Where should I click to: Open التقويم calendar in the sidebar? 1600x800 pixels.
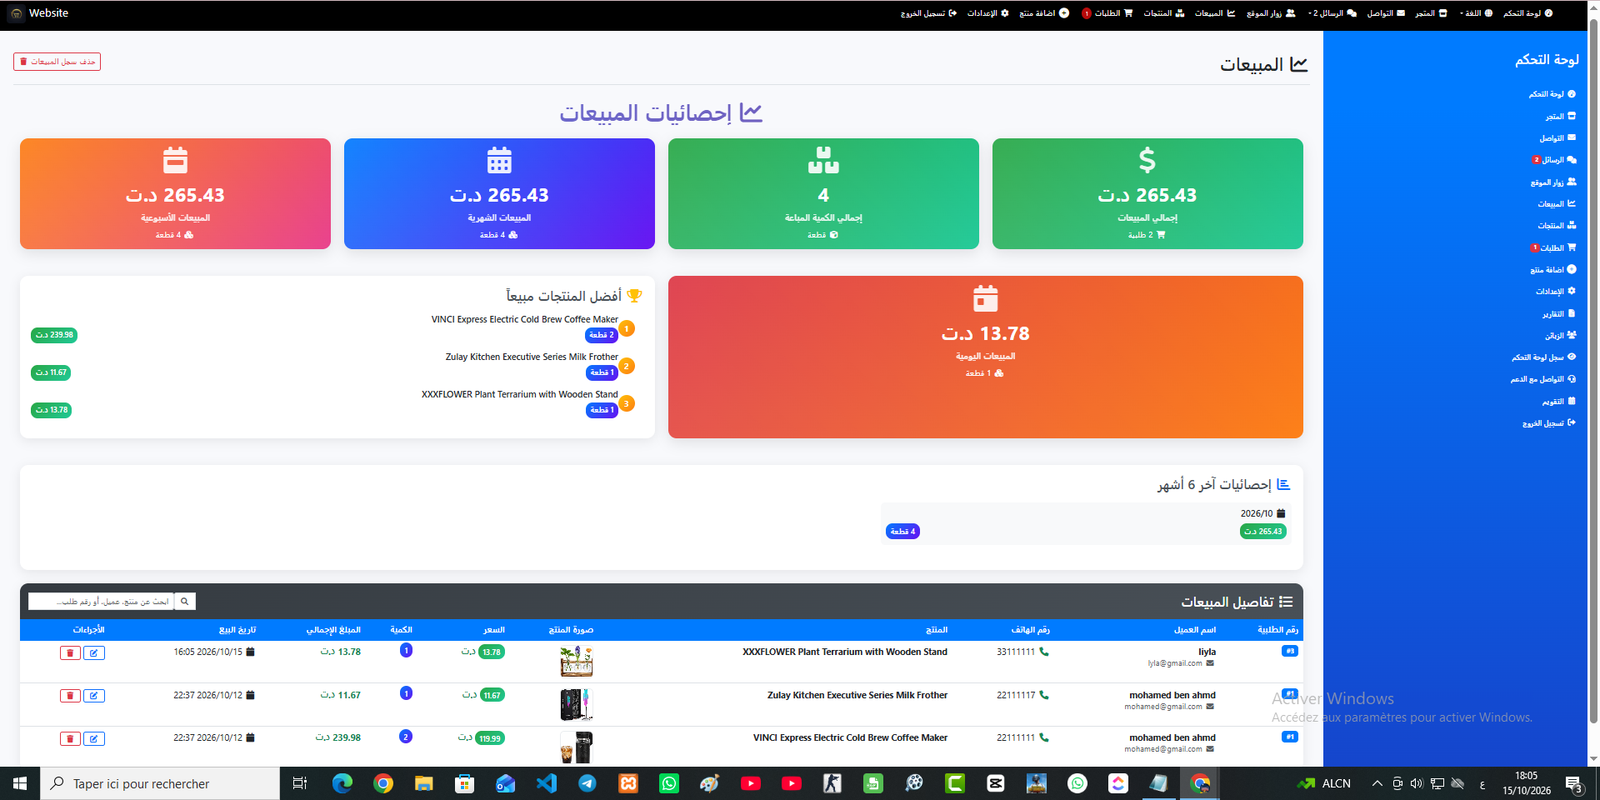[1559, 401]
